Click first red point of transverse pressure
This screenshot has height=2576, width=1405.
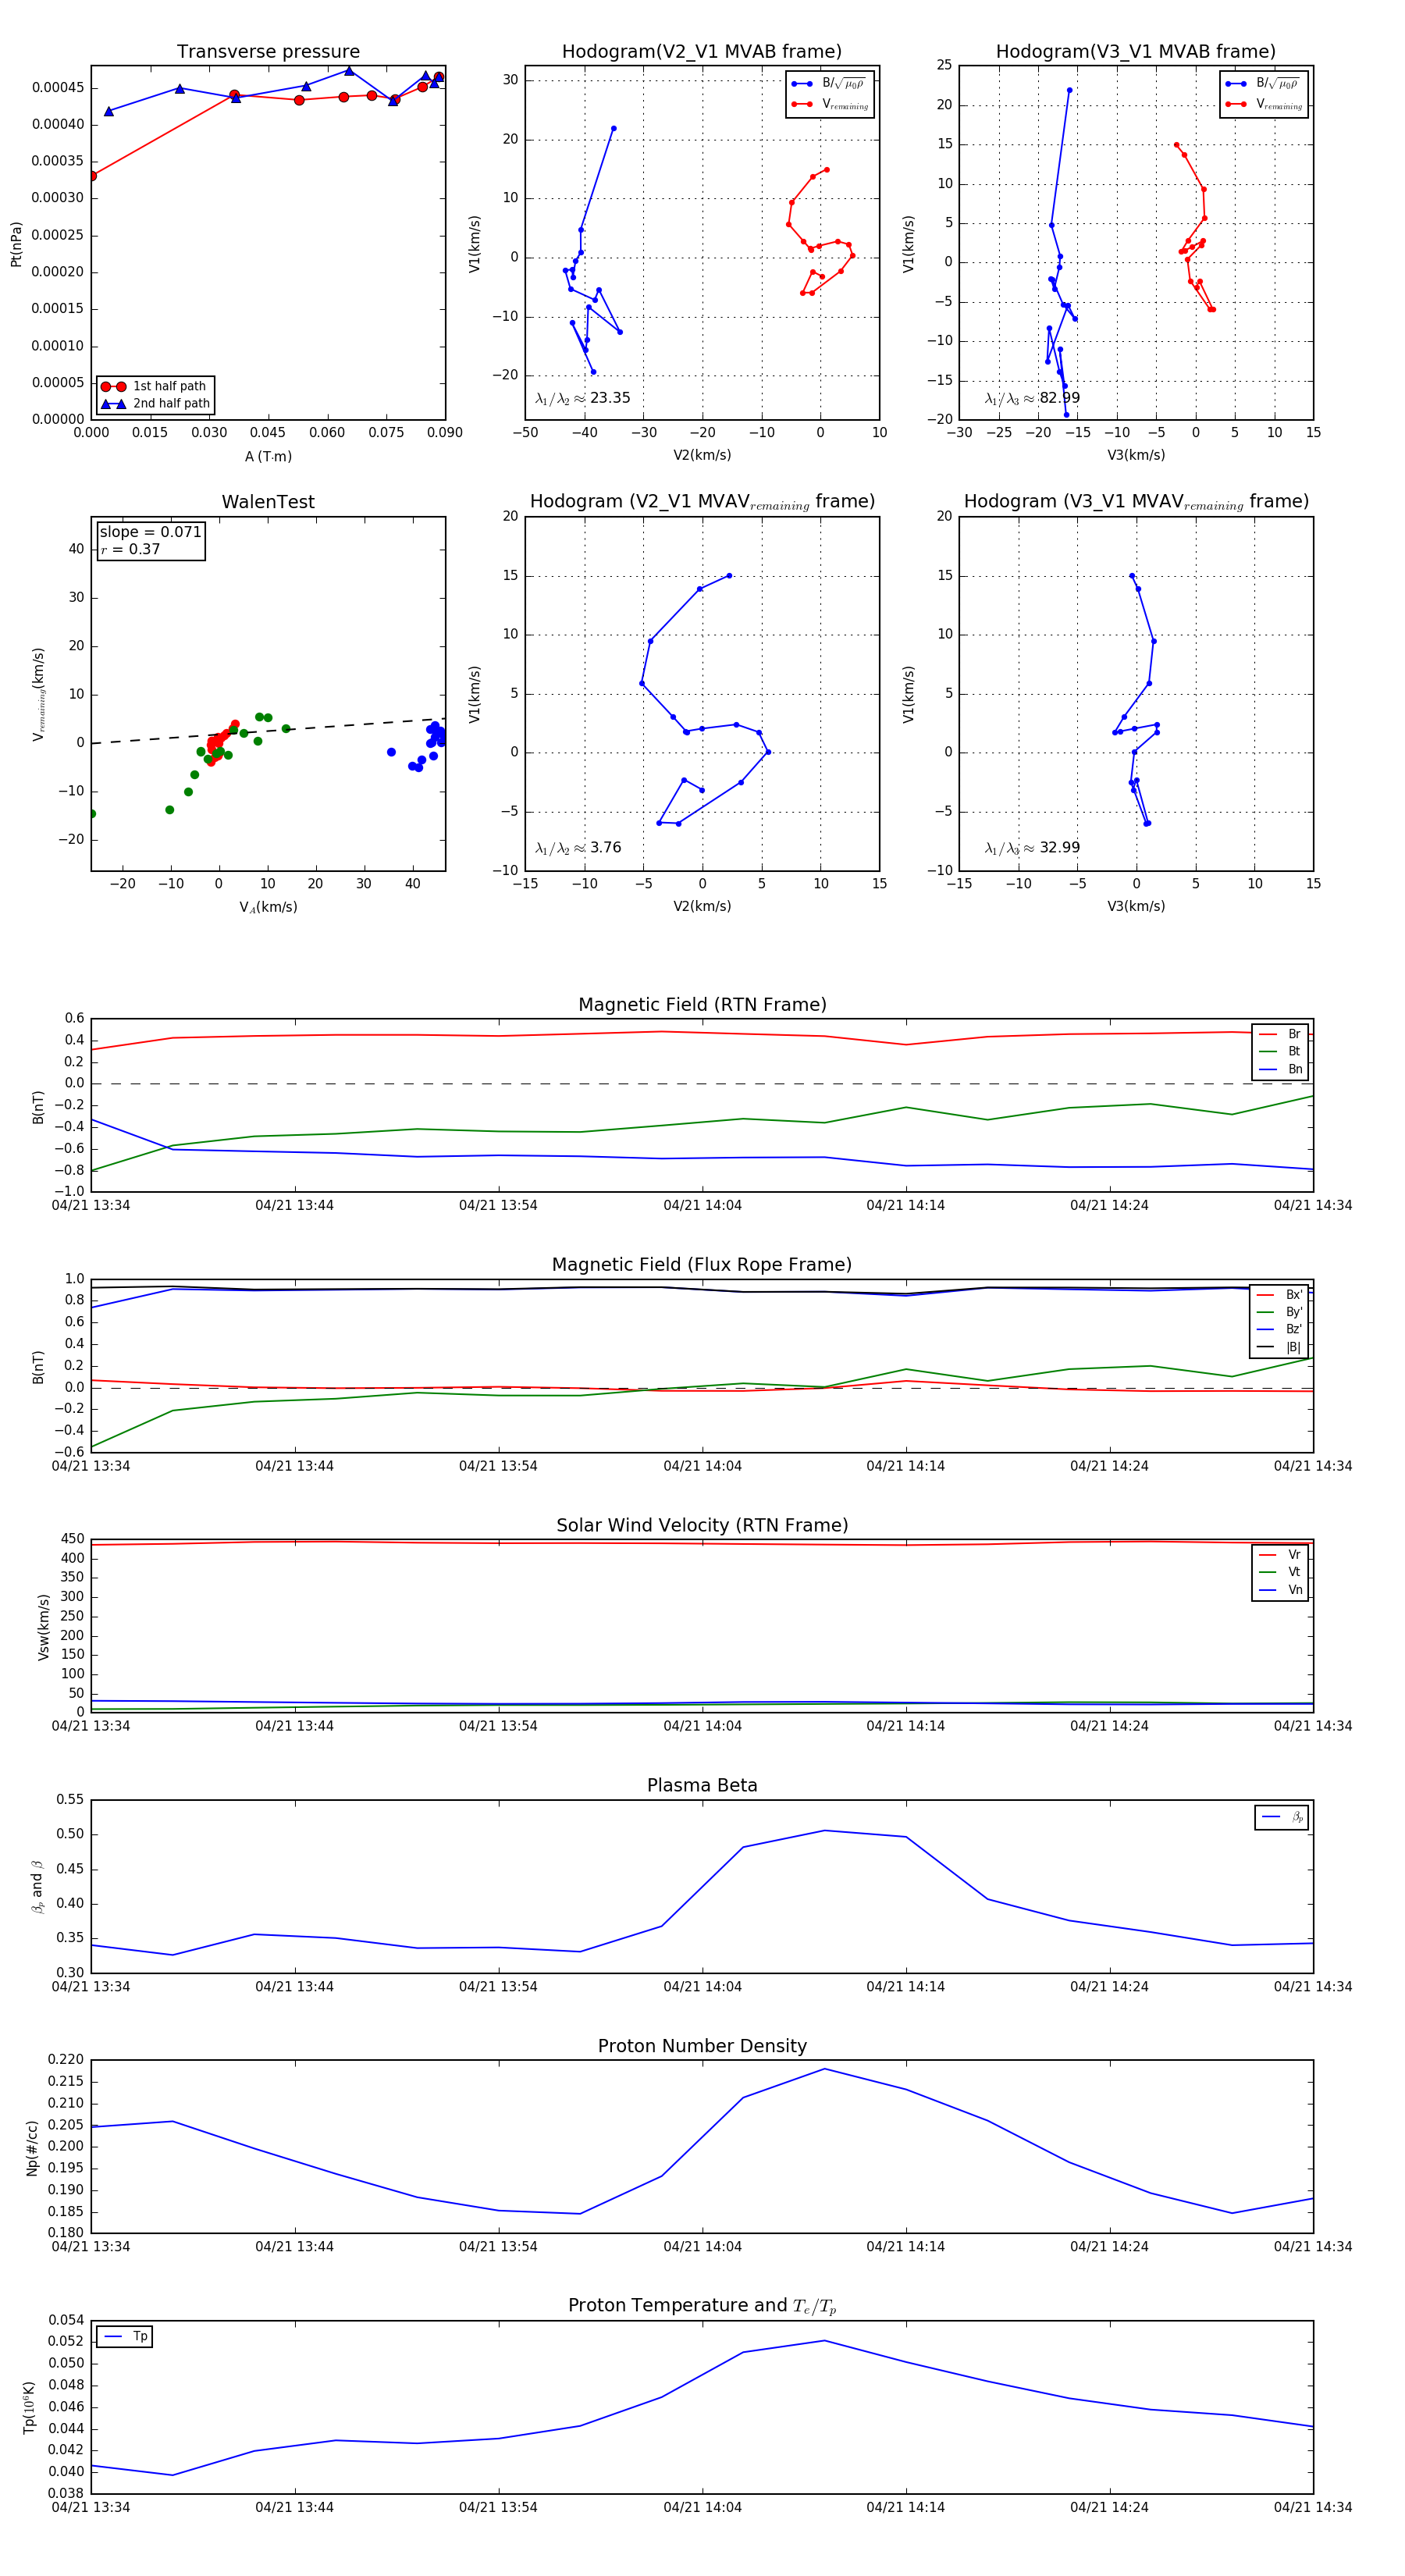point(92,176)
